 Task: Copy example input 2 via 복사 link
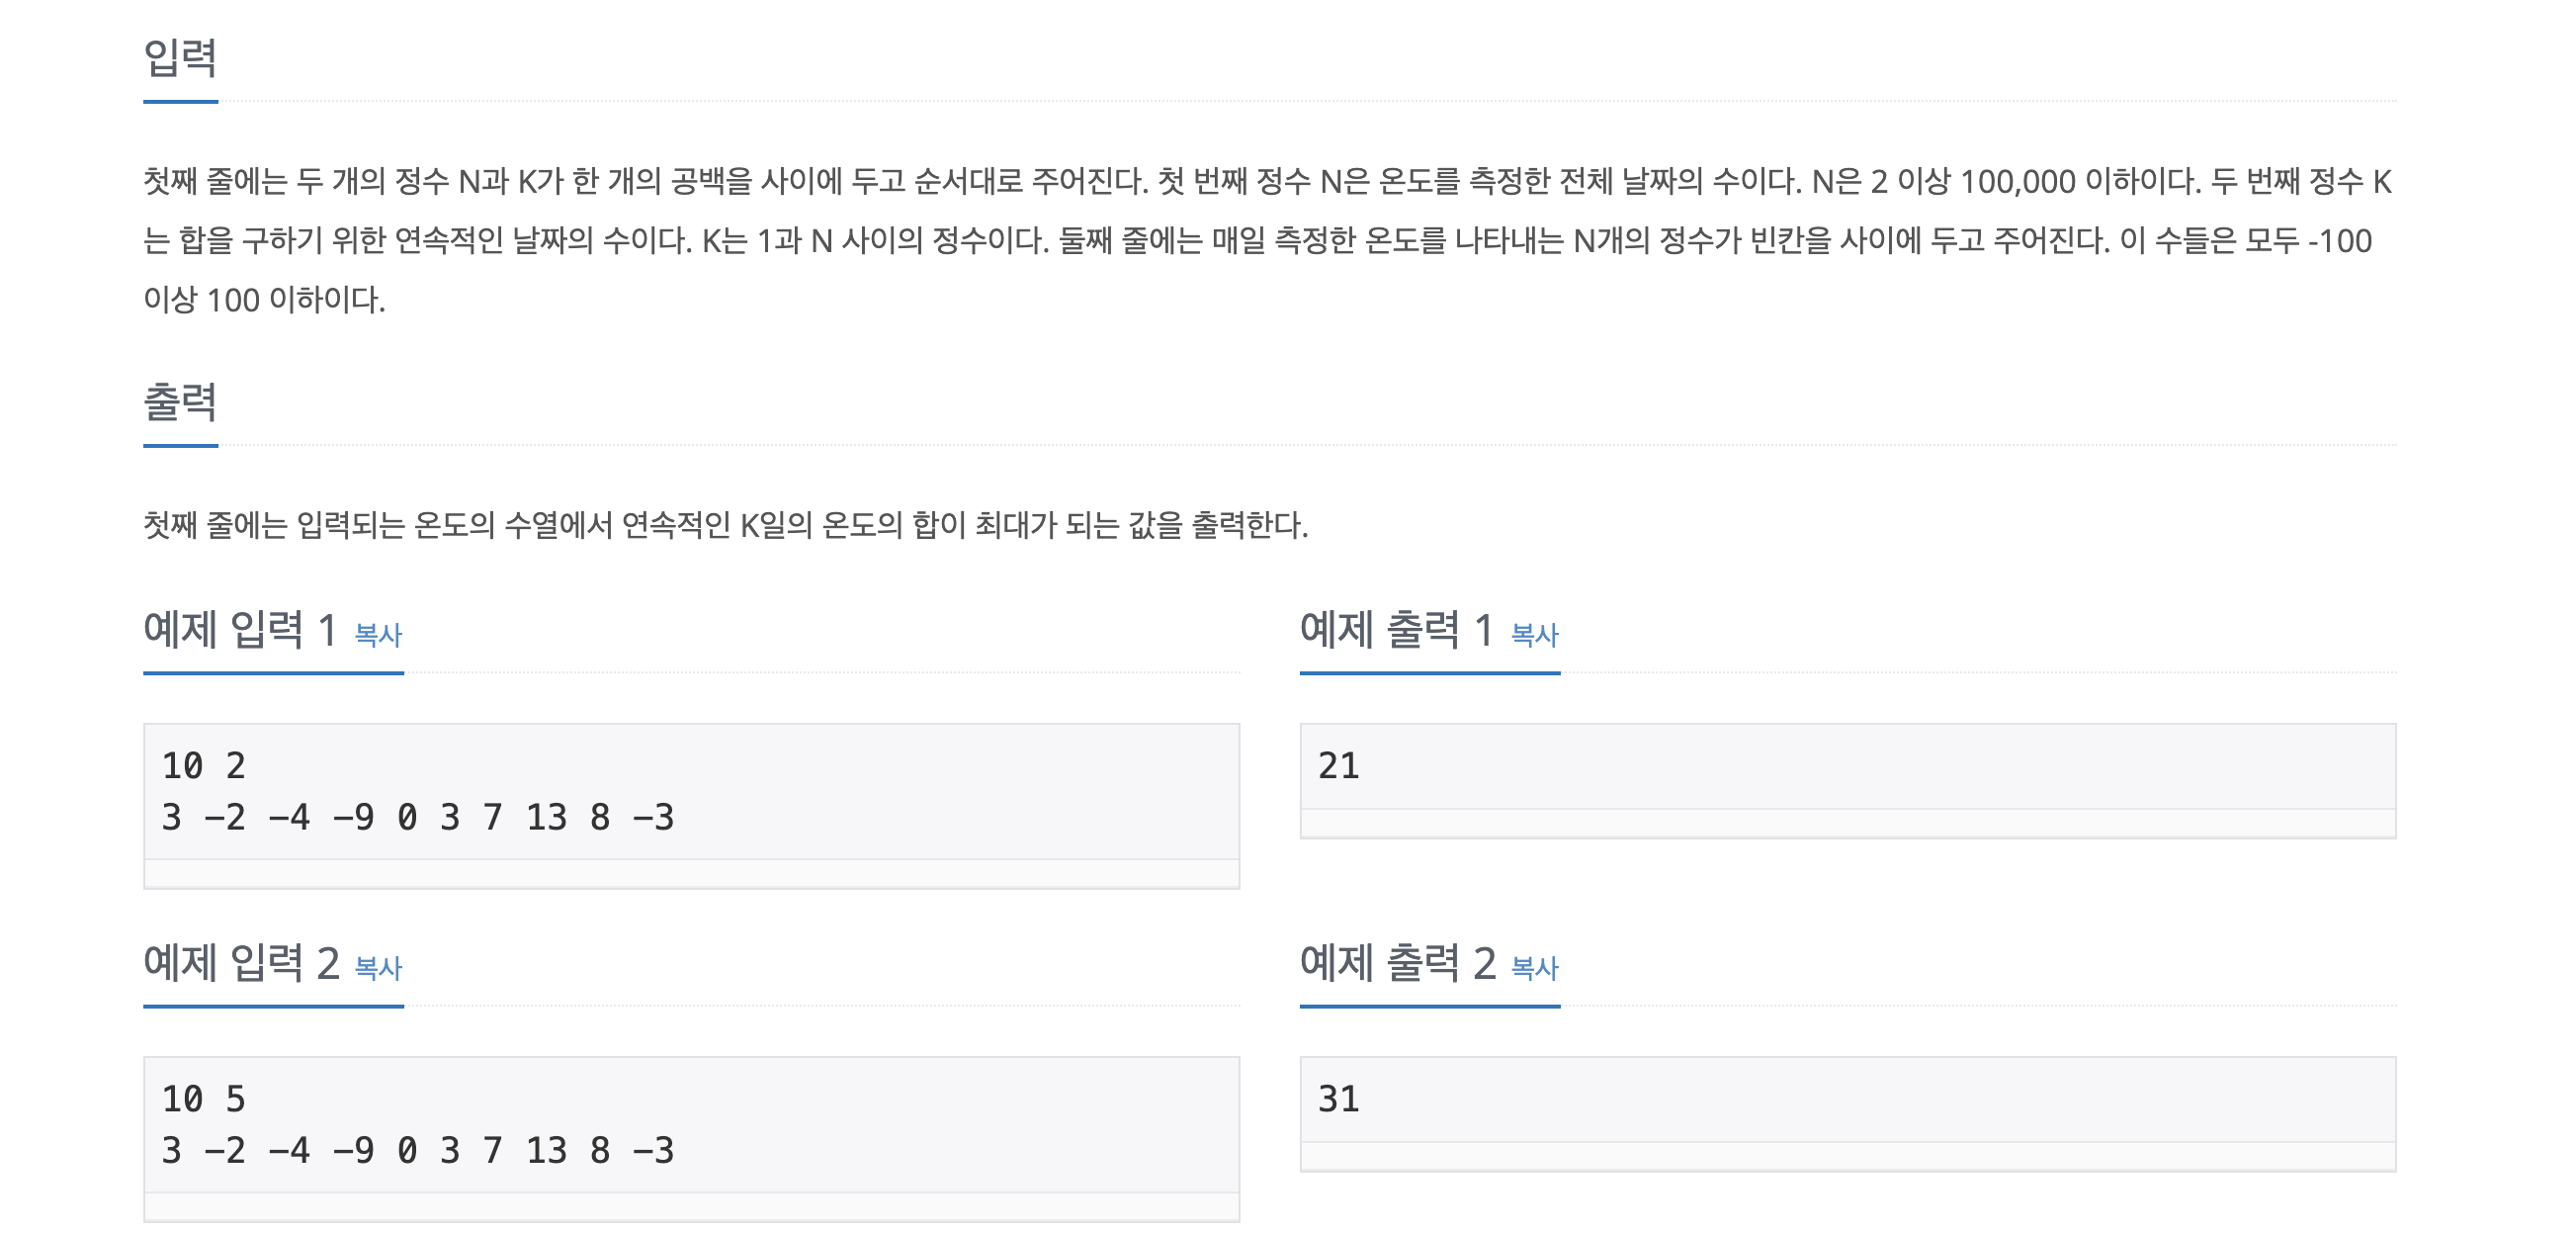point(378,968)
